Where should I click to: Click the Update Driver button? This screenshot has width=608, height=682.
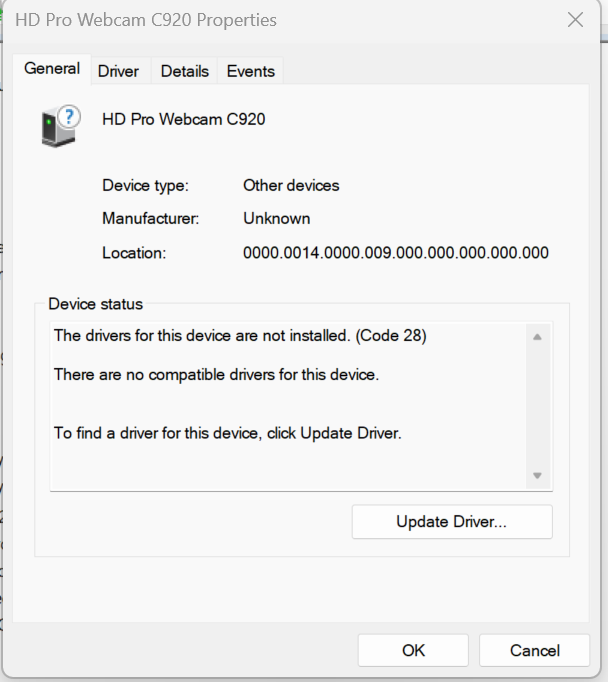point(452,522)
